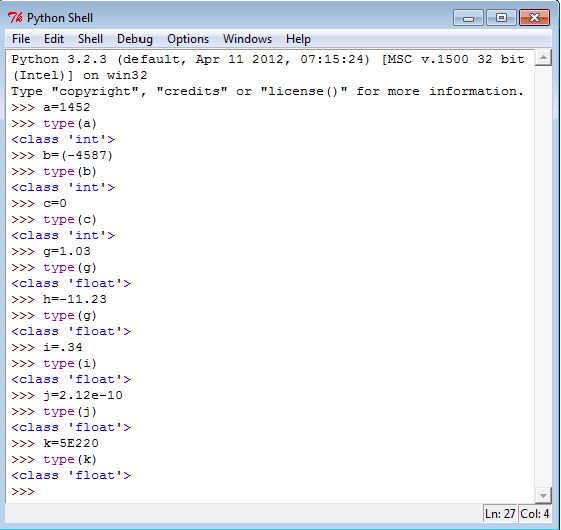Click the text 'type(b)'
This screenshot has width=561, height=530.
pyautogui.click(x=70, y=171)
